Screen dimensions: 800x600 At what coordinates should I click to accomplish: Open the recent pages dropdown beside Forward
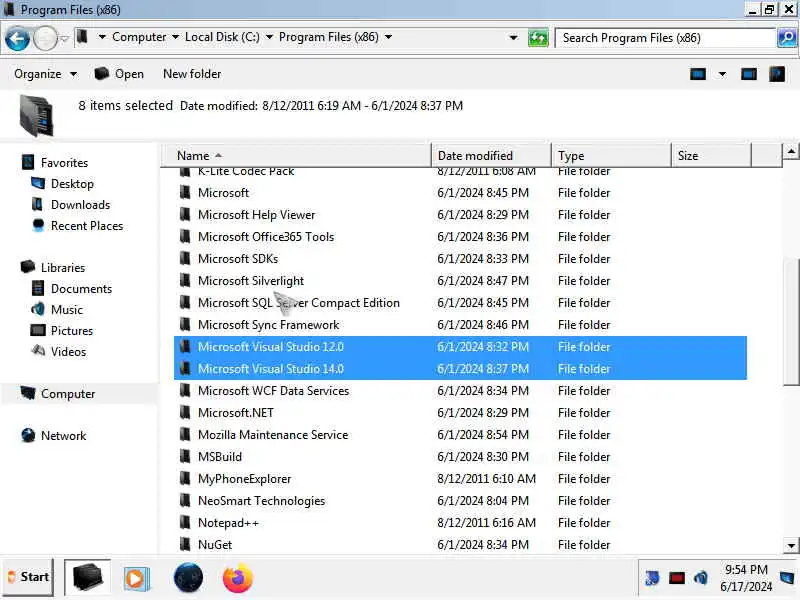(x=64, y=39)
